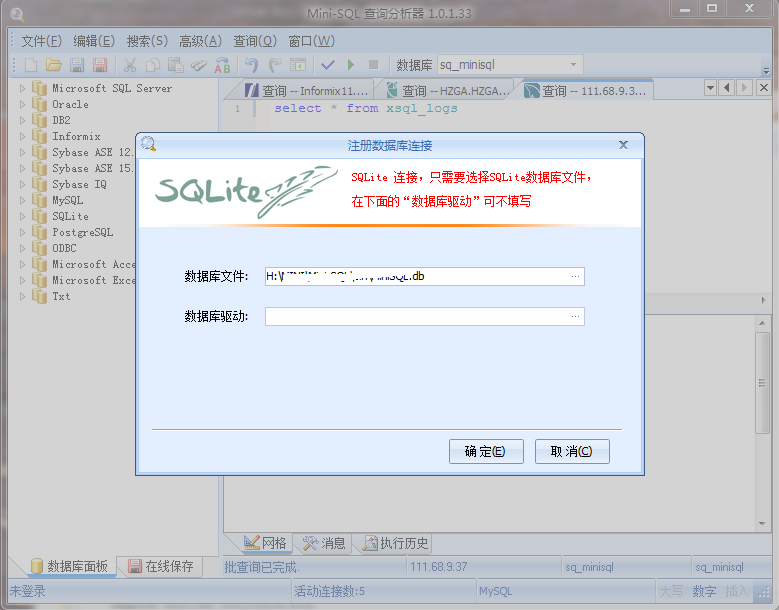Open the 编辑(E) menu
The image size is (779, 610).
point(94,41)
